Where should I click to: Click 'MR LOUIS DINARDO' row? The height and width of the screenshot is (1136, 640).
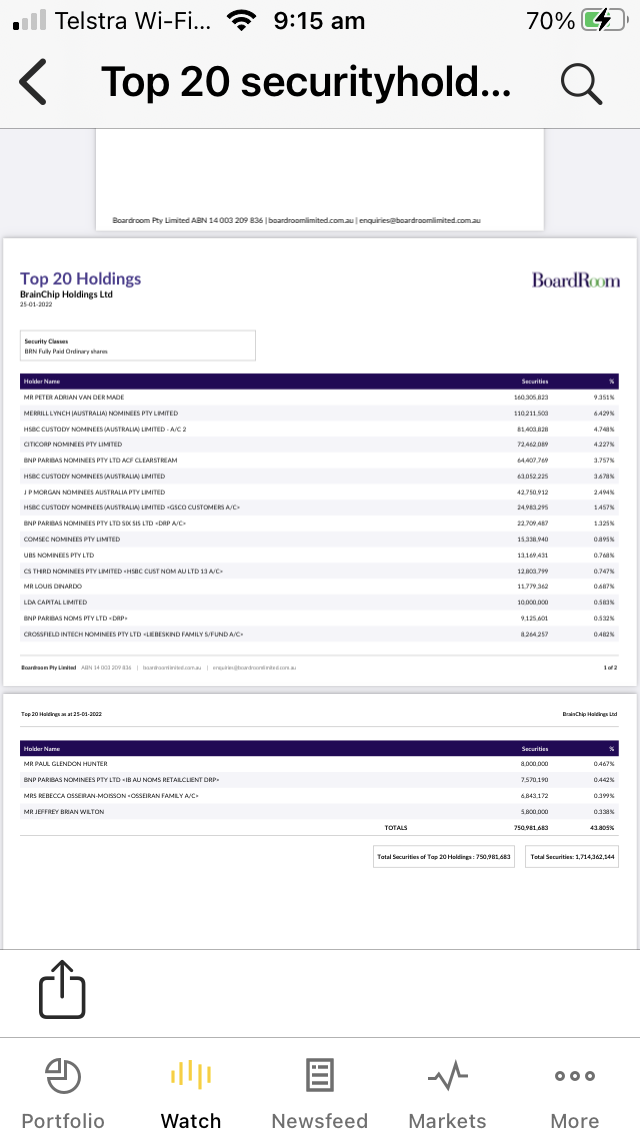(x=319, y=586)
